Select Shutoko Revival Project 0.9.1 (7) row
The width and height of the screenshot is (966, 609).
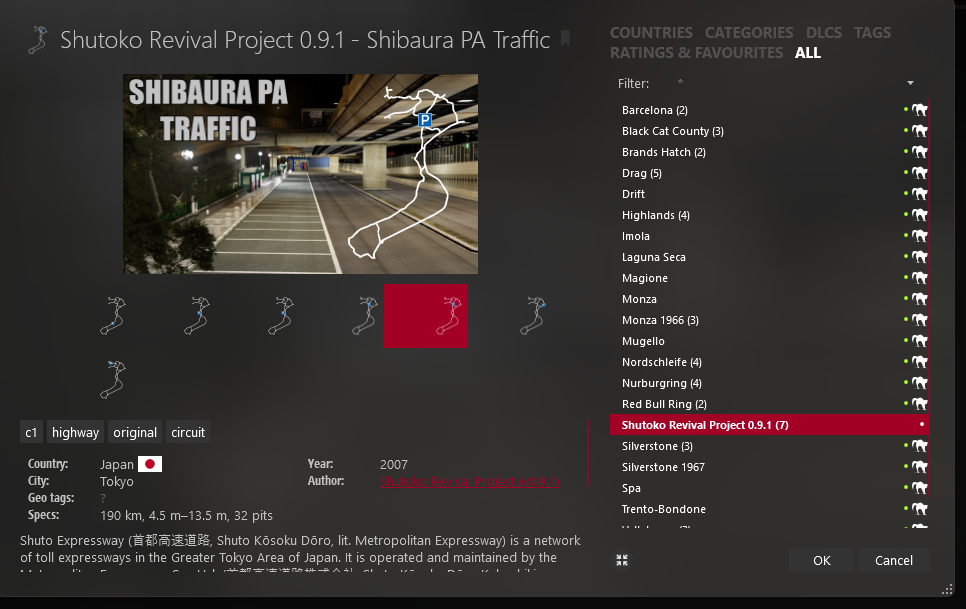tap(769, 425)
